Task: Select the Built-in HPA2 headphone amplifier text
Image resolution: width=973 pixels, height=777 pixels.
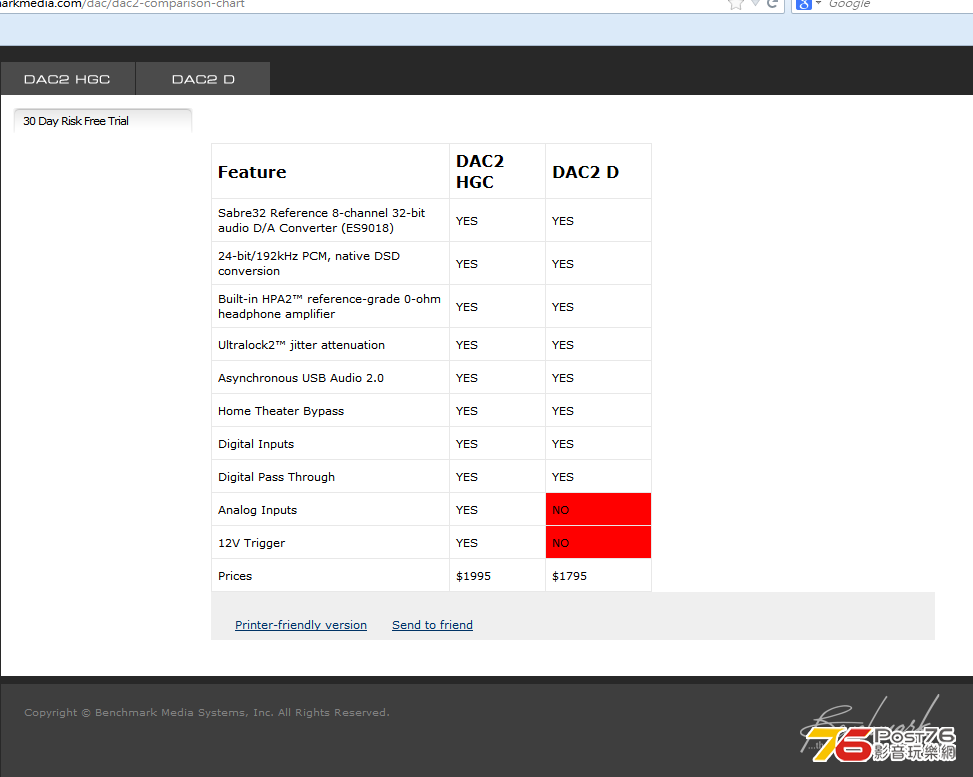Action: coord(330,306)
